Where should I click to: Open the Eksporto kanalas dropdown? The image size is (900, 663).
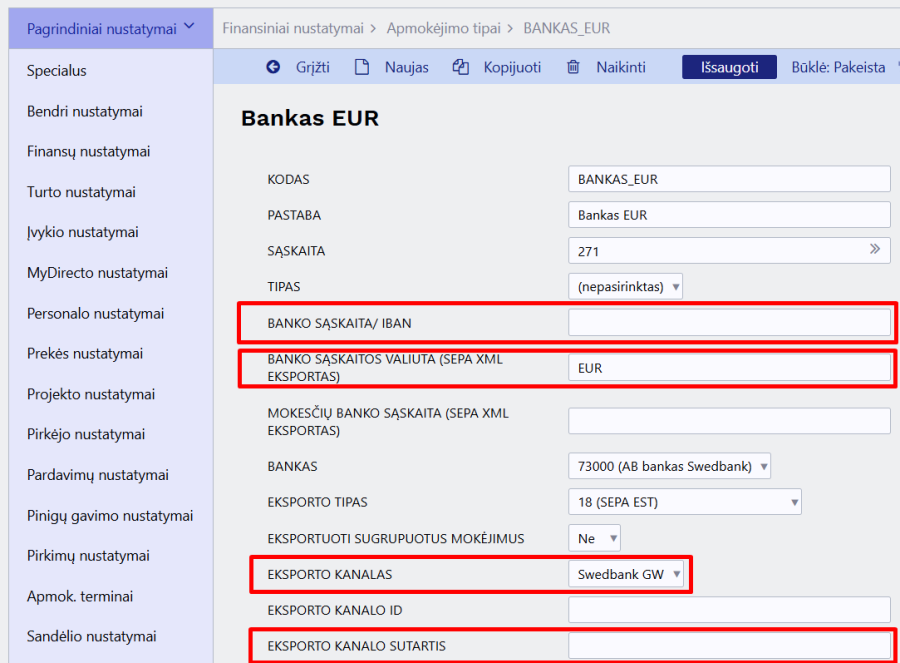click(x=626, y=574)
